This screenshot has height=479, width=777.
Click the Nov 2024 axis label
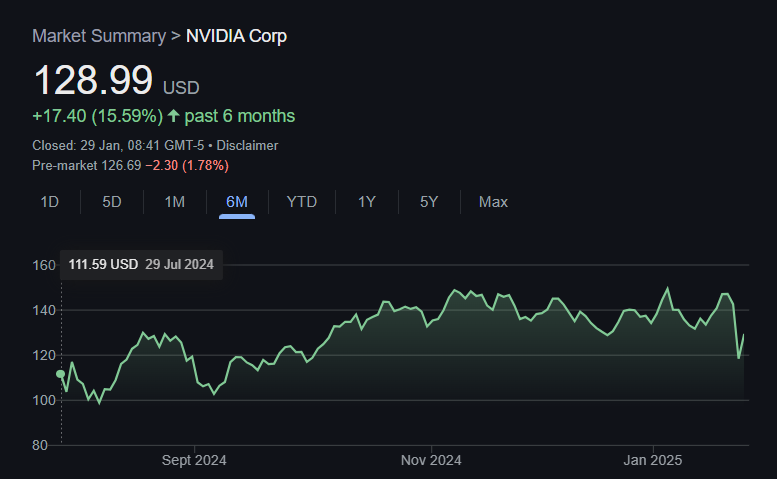(431, 460)
